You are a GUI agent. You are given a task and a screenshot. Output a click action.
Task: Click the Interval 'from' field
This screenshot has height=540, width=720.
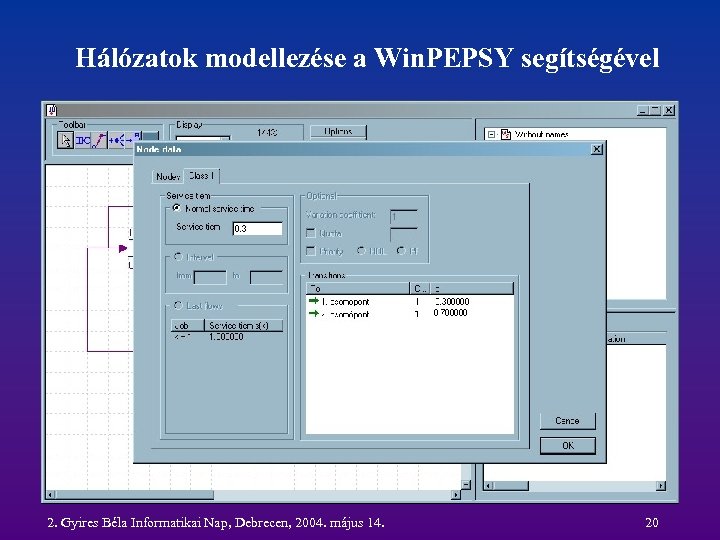[210, 277]
